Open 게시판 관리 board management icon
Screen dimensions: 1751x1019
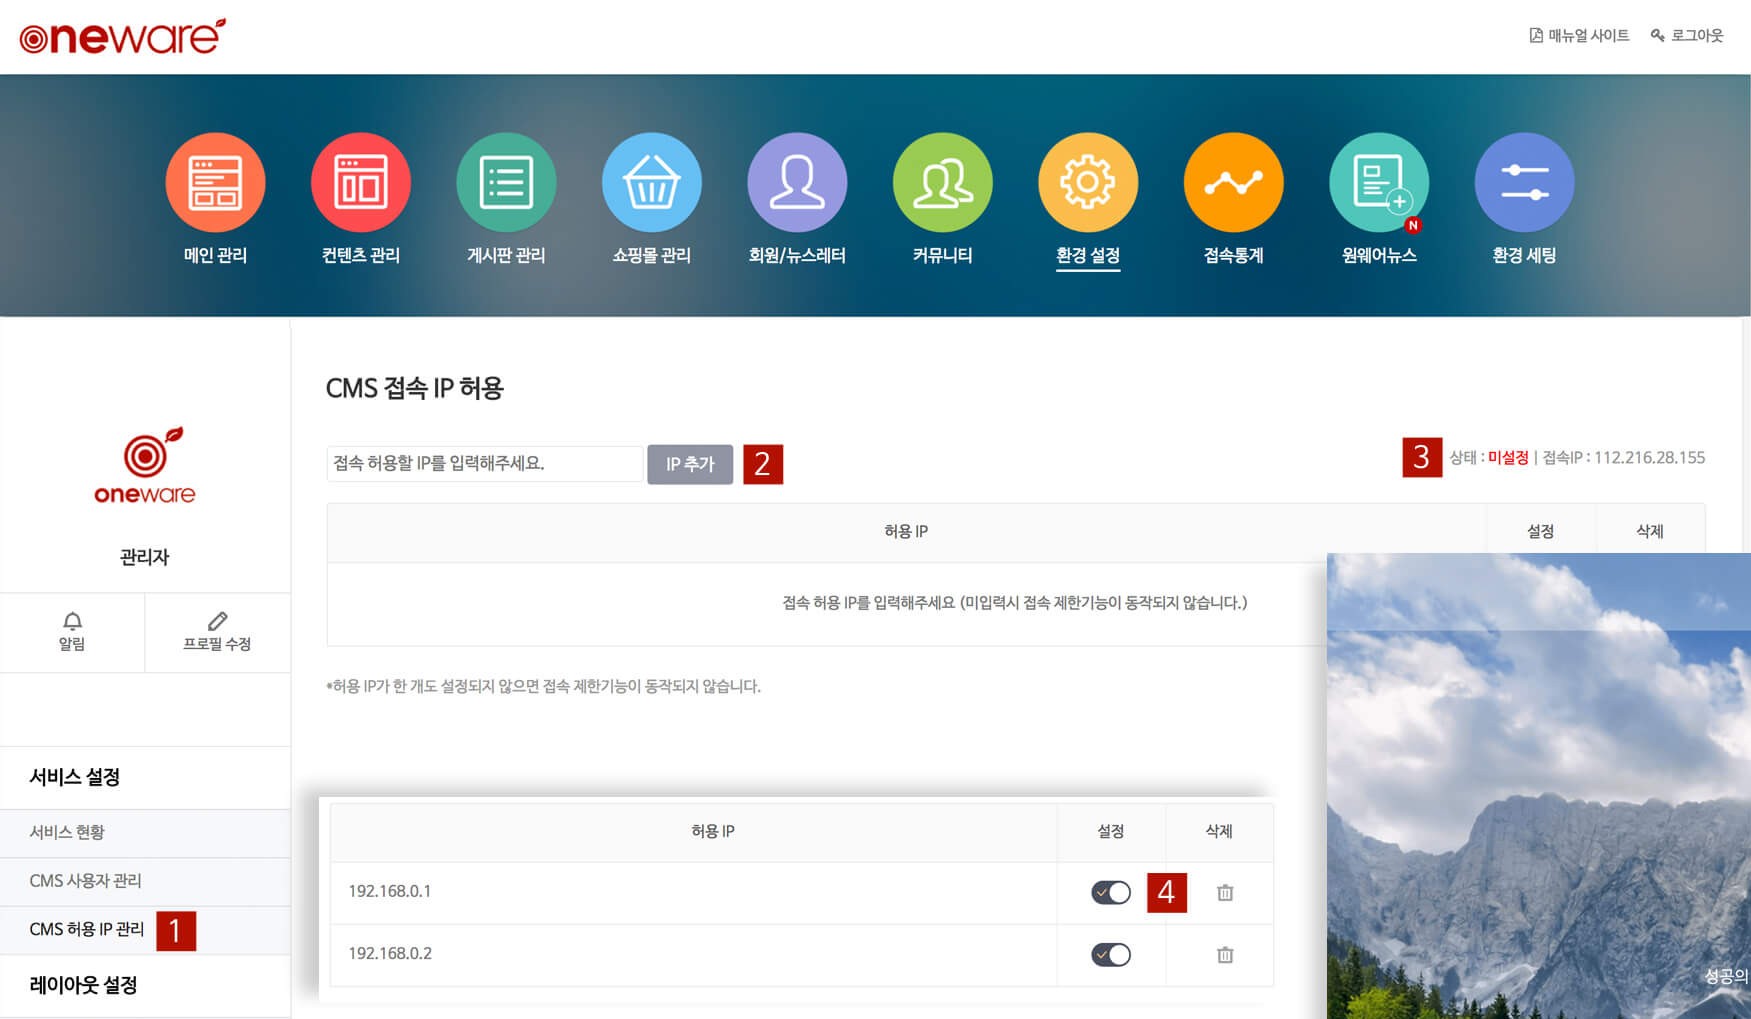[x=506, y=182]
